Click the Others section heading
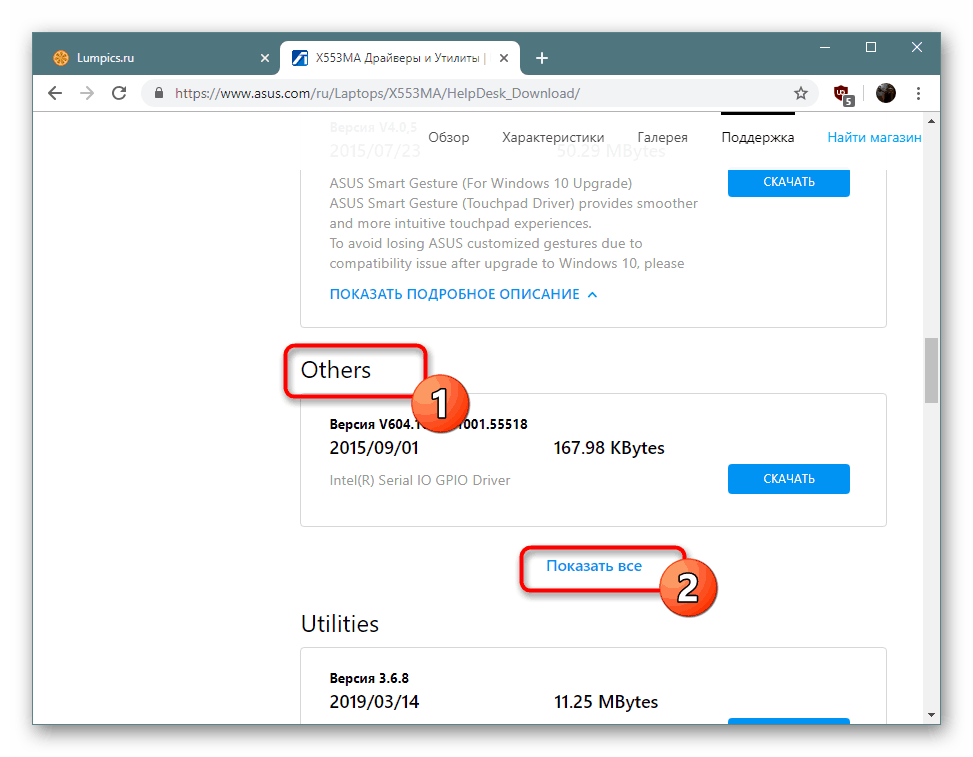This screenshot has height=757, width=973. tap(336, 370)
